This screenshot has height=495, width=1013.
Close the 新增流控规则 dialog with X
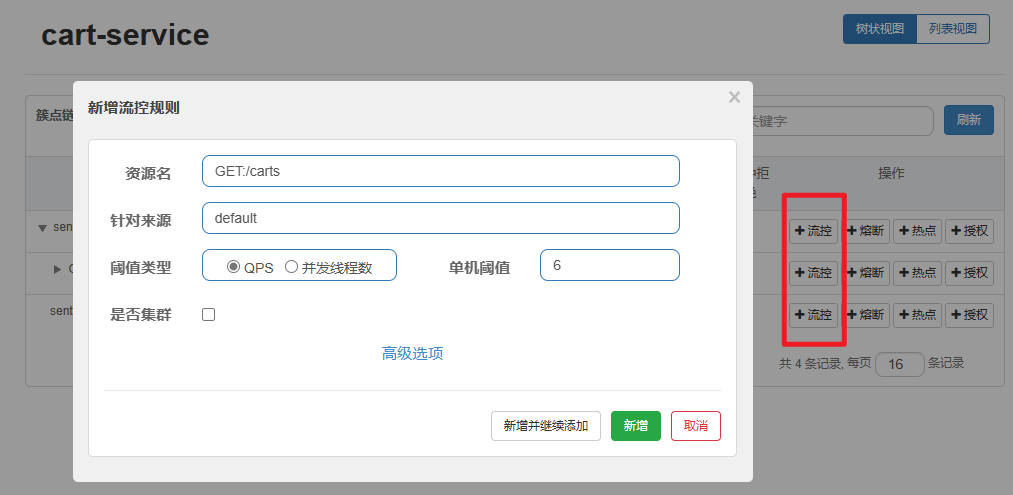734,97
